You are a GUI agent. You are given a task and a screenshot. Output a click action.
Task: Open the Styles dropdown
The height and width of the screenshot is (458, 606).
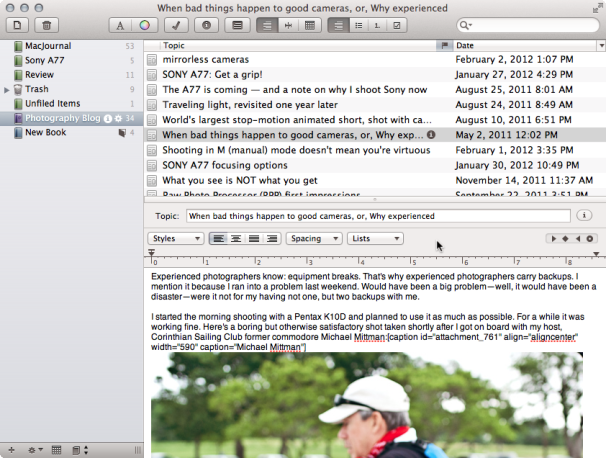(x=176, y=238)
